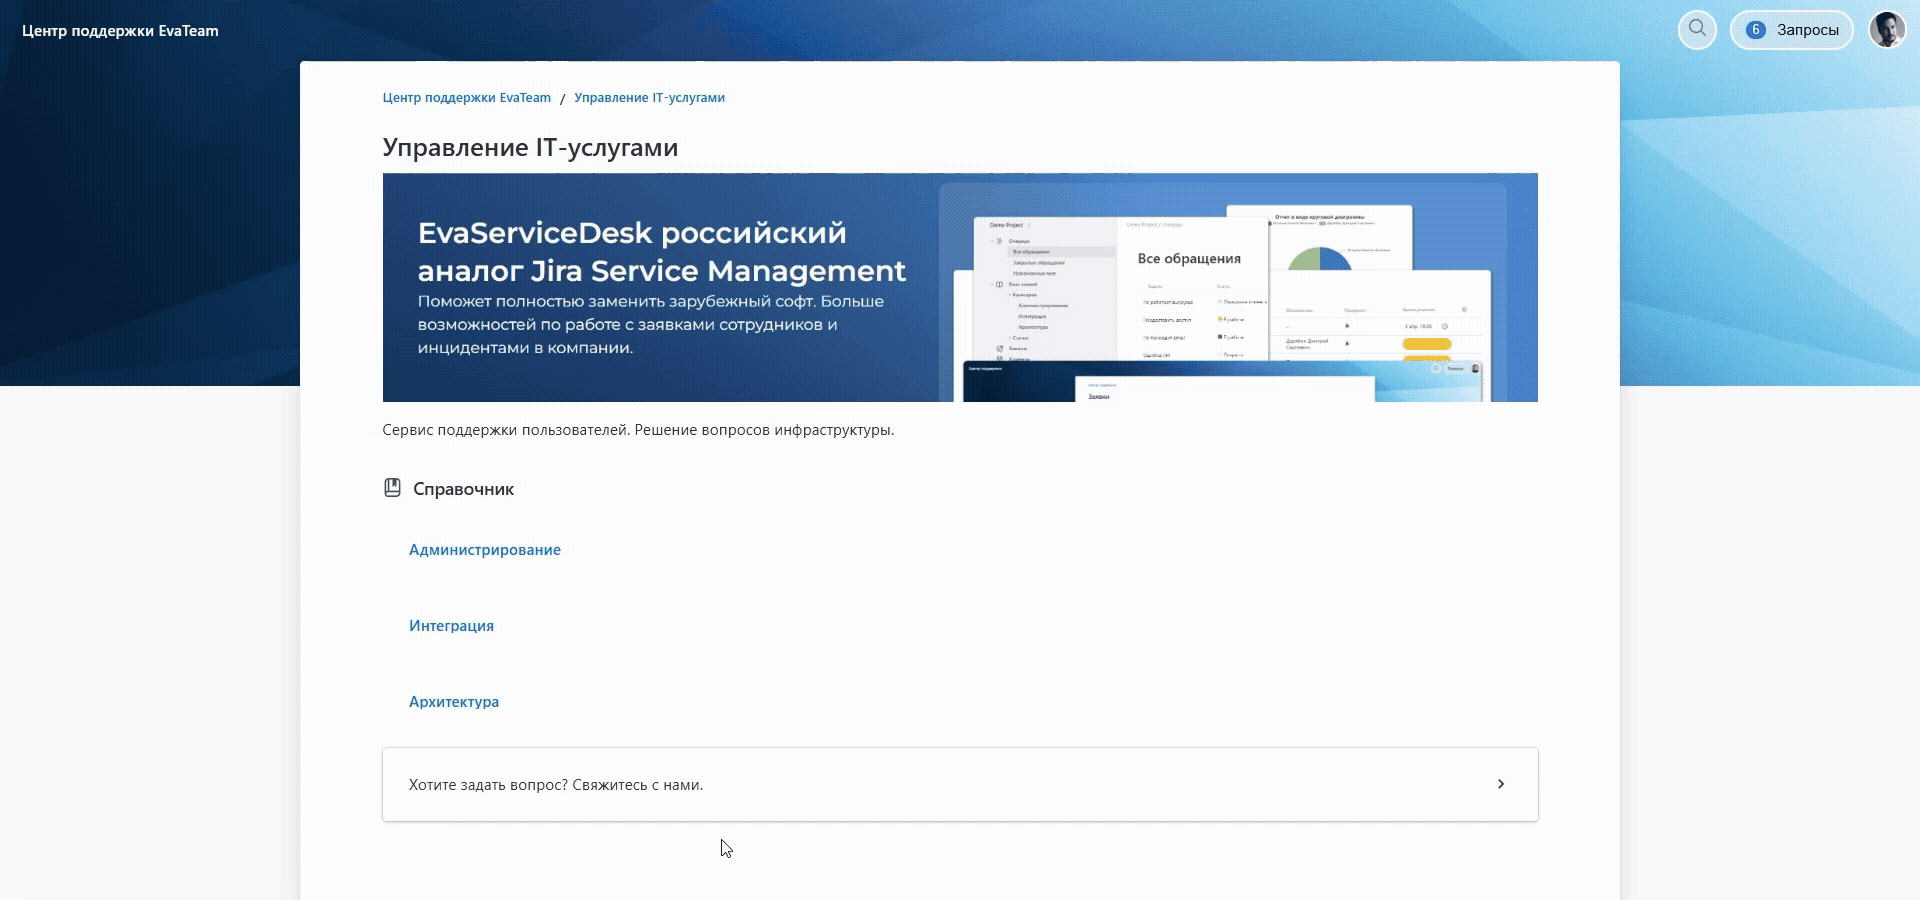1920x900 pixels.
Task: Click the EvaServiceDesk banner headline
Action: pos(660,252)
